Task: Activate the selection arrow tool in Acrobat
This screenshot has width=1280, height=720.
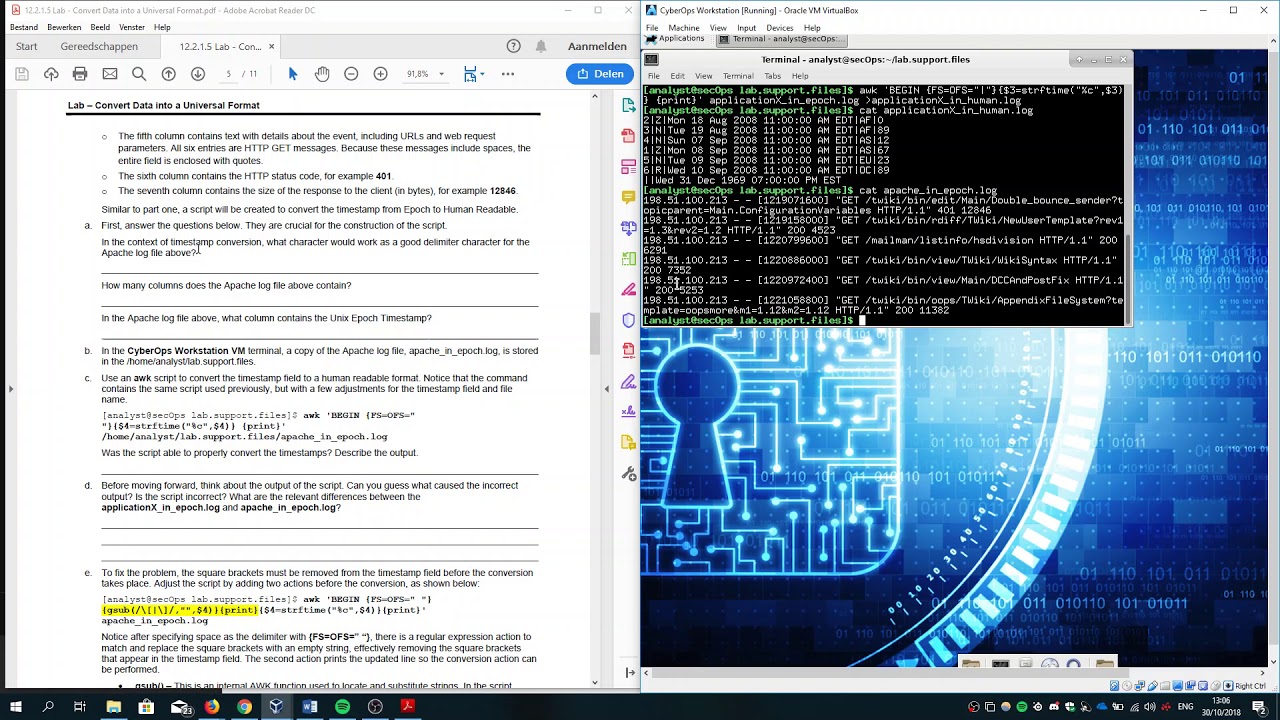Action: point(293,74)
